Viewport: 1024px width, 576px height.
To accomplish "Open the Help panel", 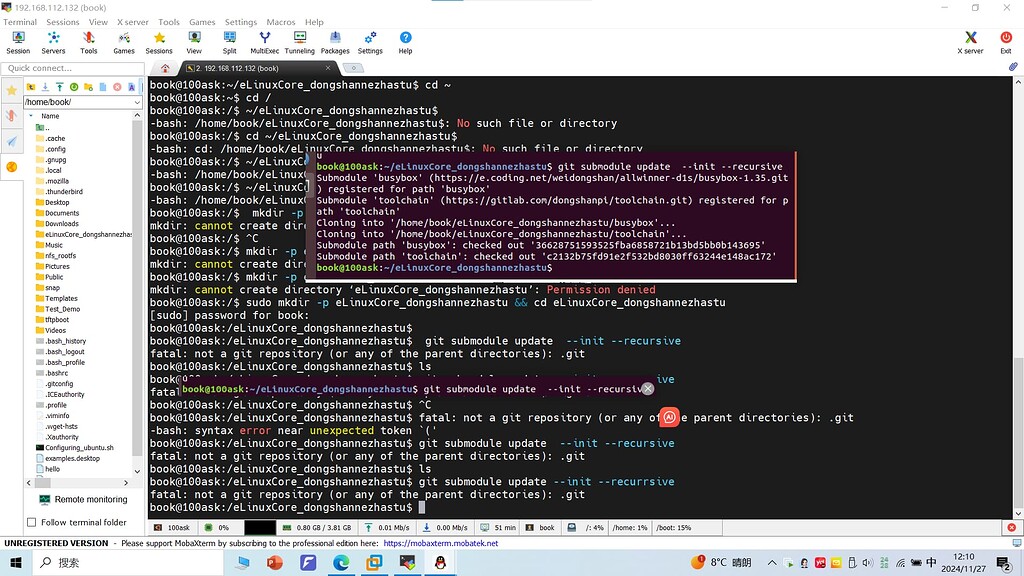I will pos(406,40).
